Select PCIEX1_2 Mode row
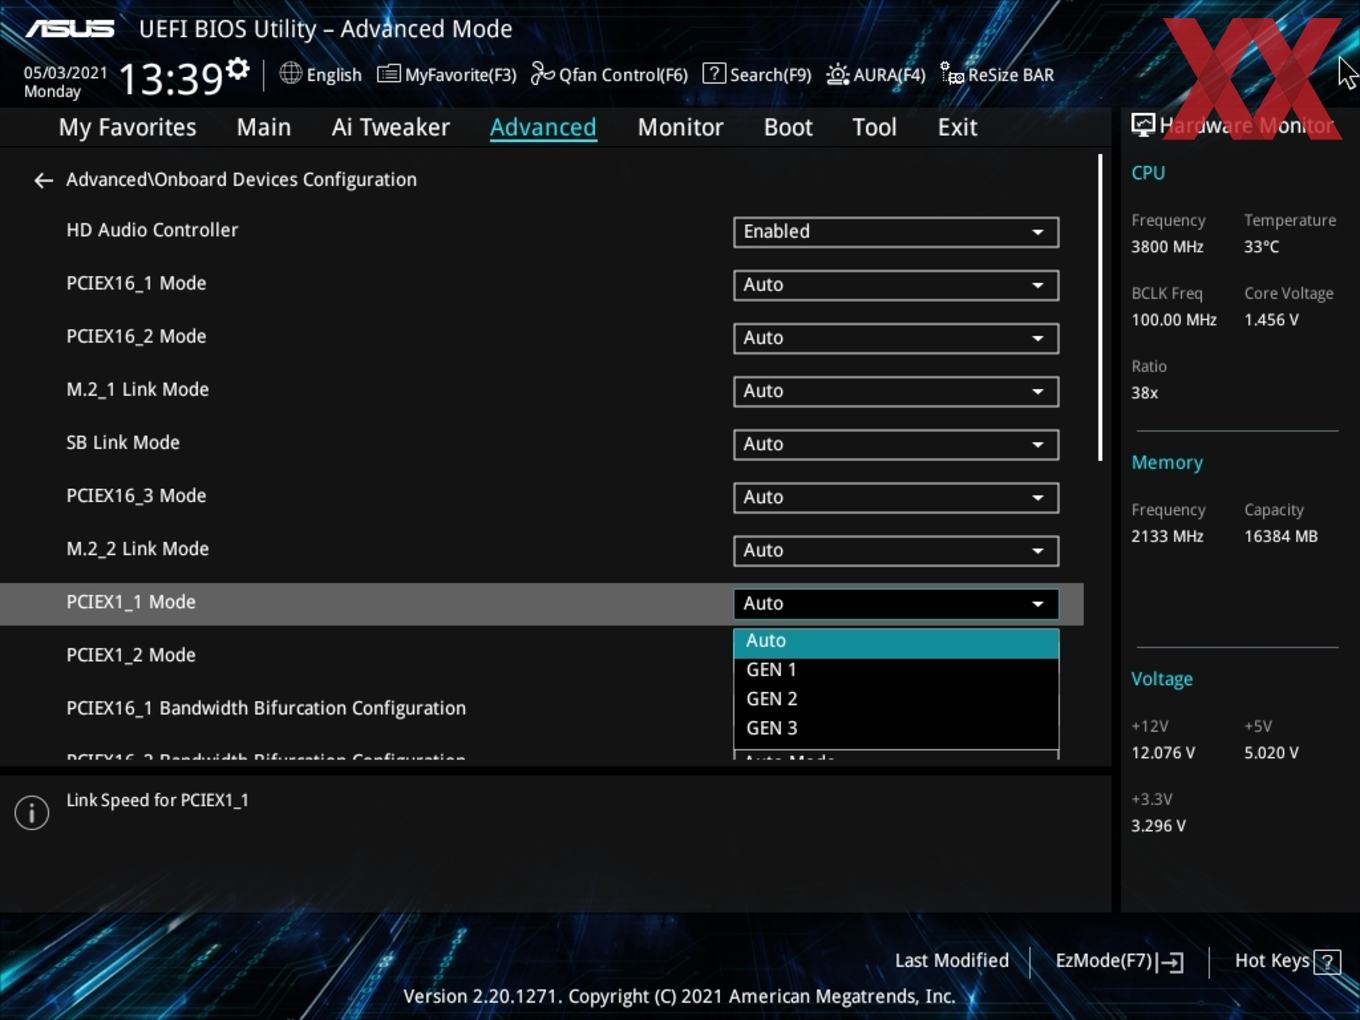This screenshot has height=1020, width=1360. [541, 656]
